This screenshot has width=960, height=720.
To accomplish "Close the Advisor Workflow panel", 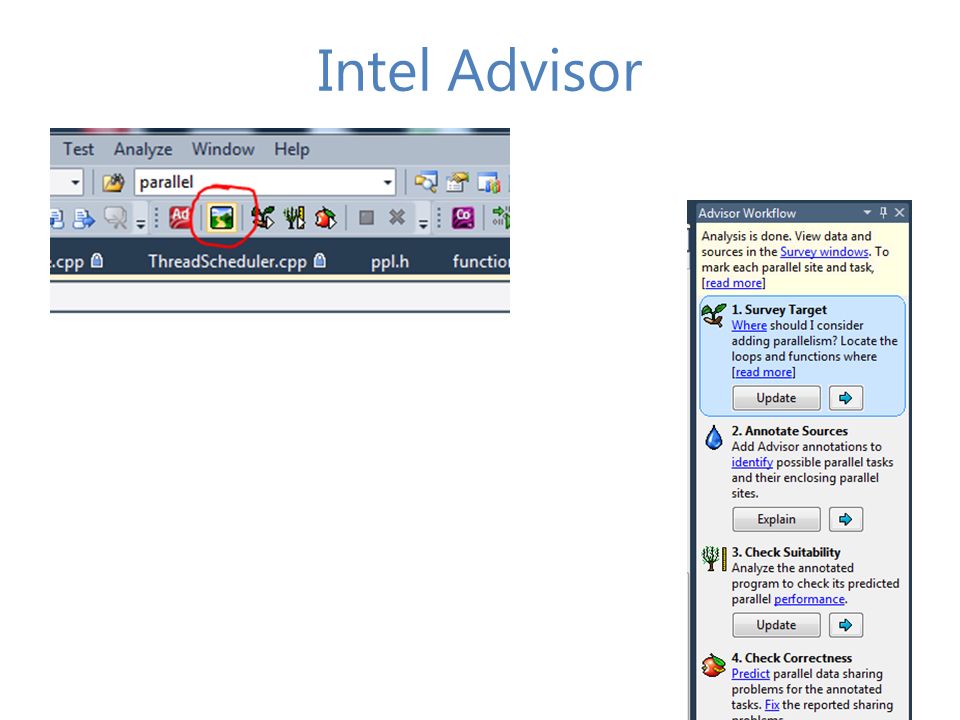I will pos(899,212).
